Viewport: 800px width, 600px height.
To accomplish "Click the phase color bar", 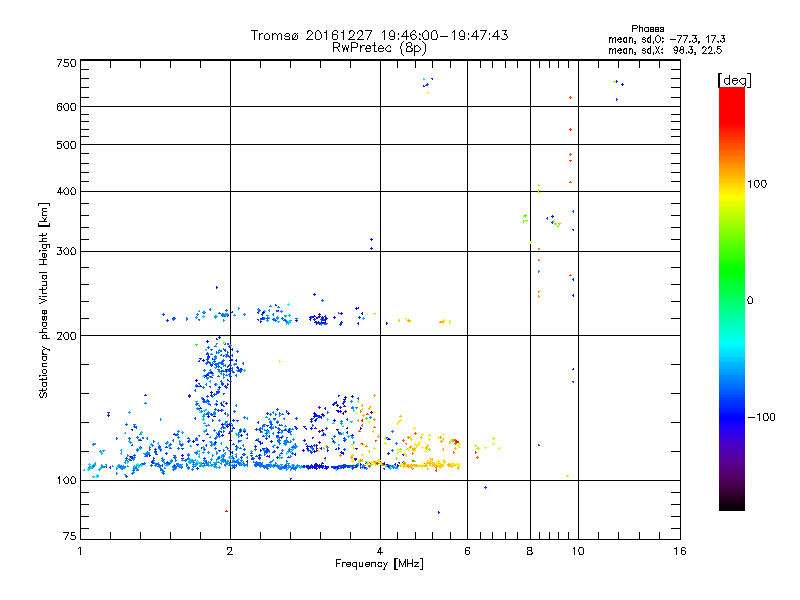I will (x=732, y=299).
